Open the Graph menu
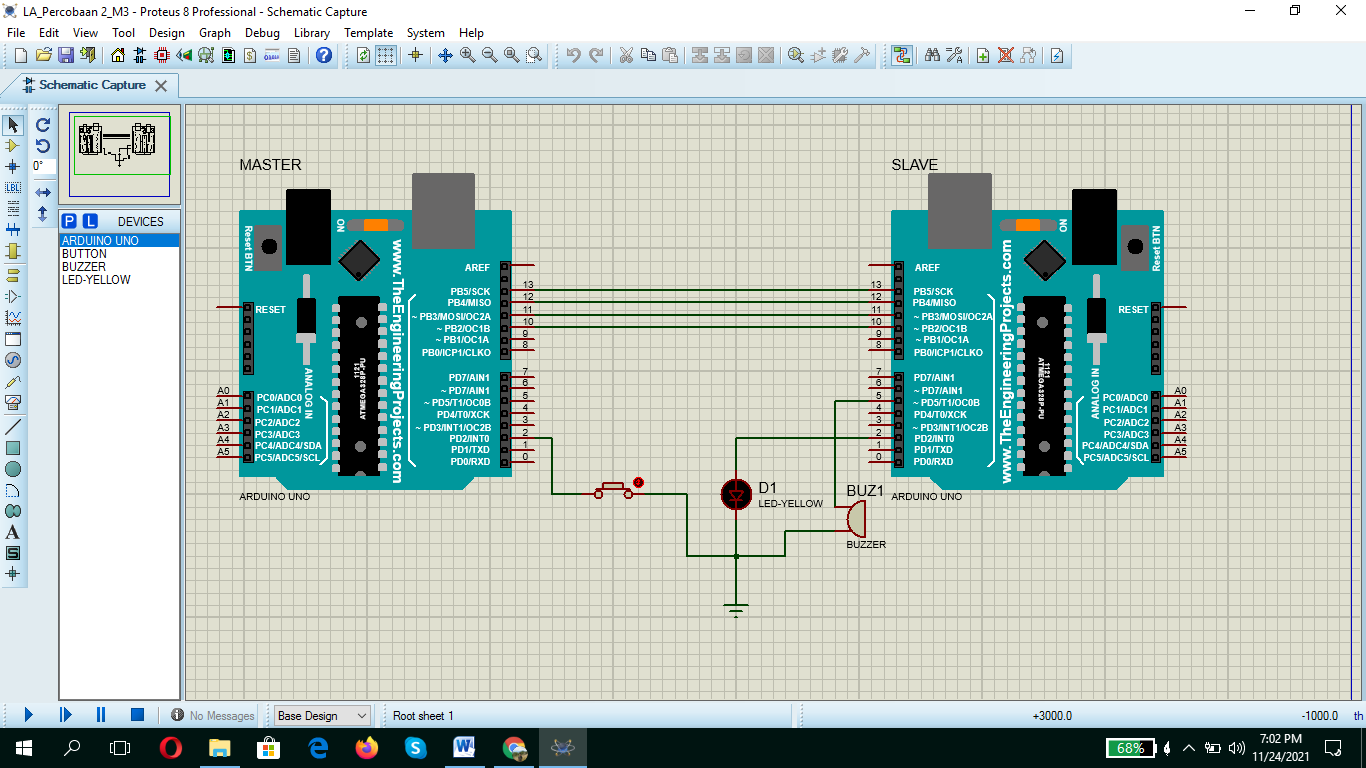Viewport: 1366px width, 768px height. pyautogui.click(x=215, y=33)
